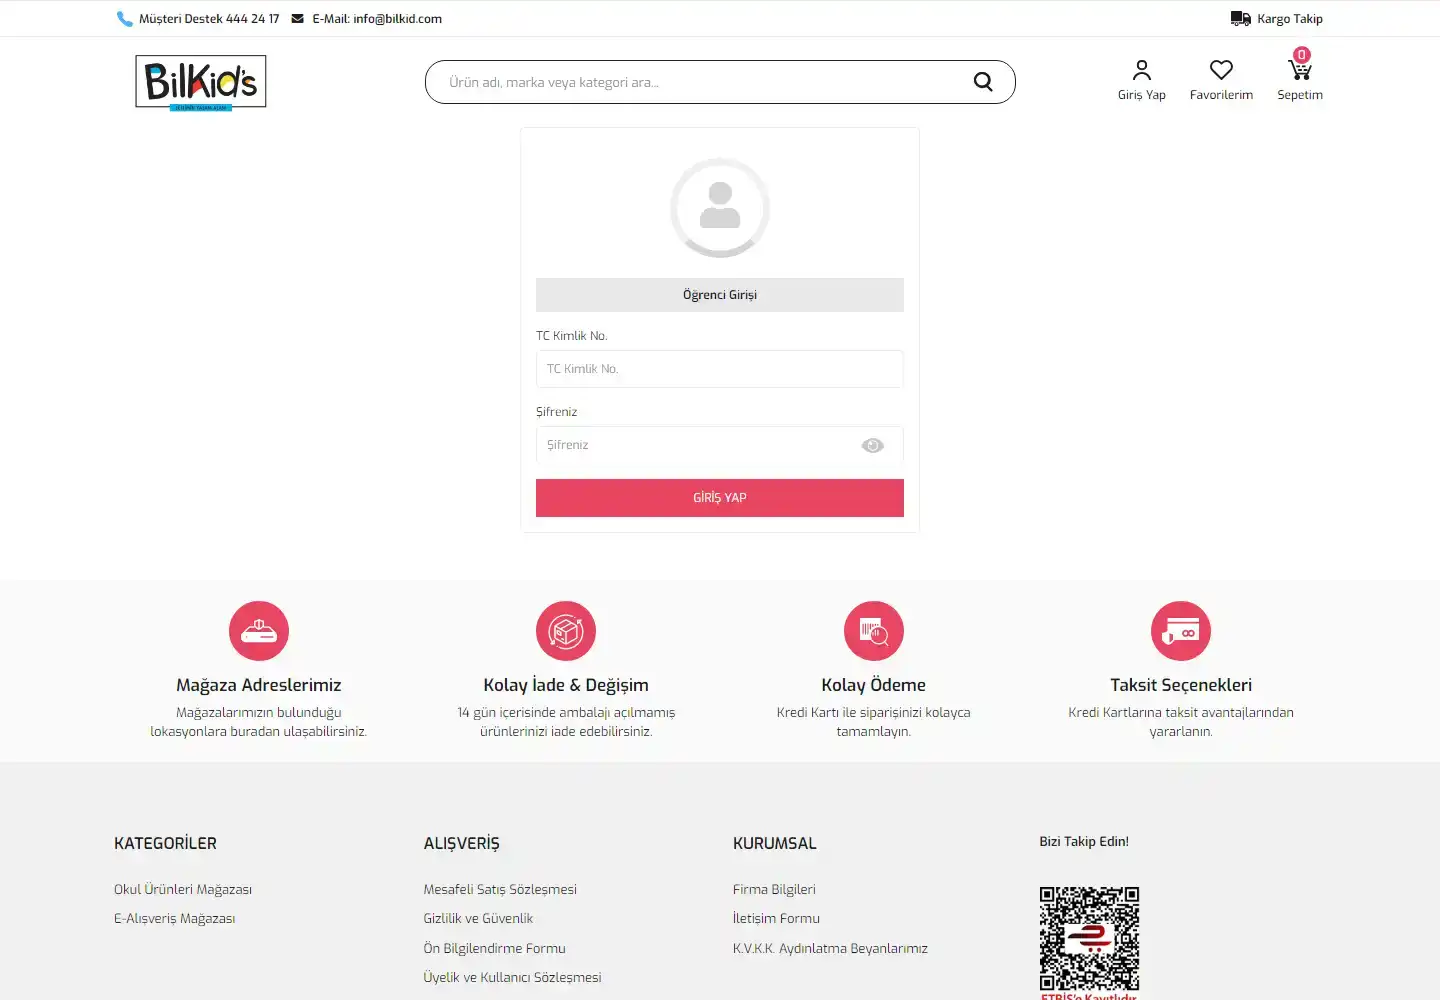
Task: Click the KATEGORİLER footer heading
Action: [165, 843]
